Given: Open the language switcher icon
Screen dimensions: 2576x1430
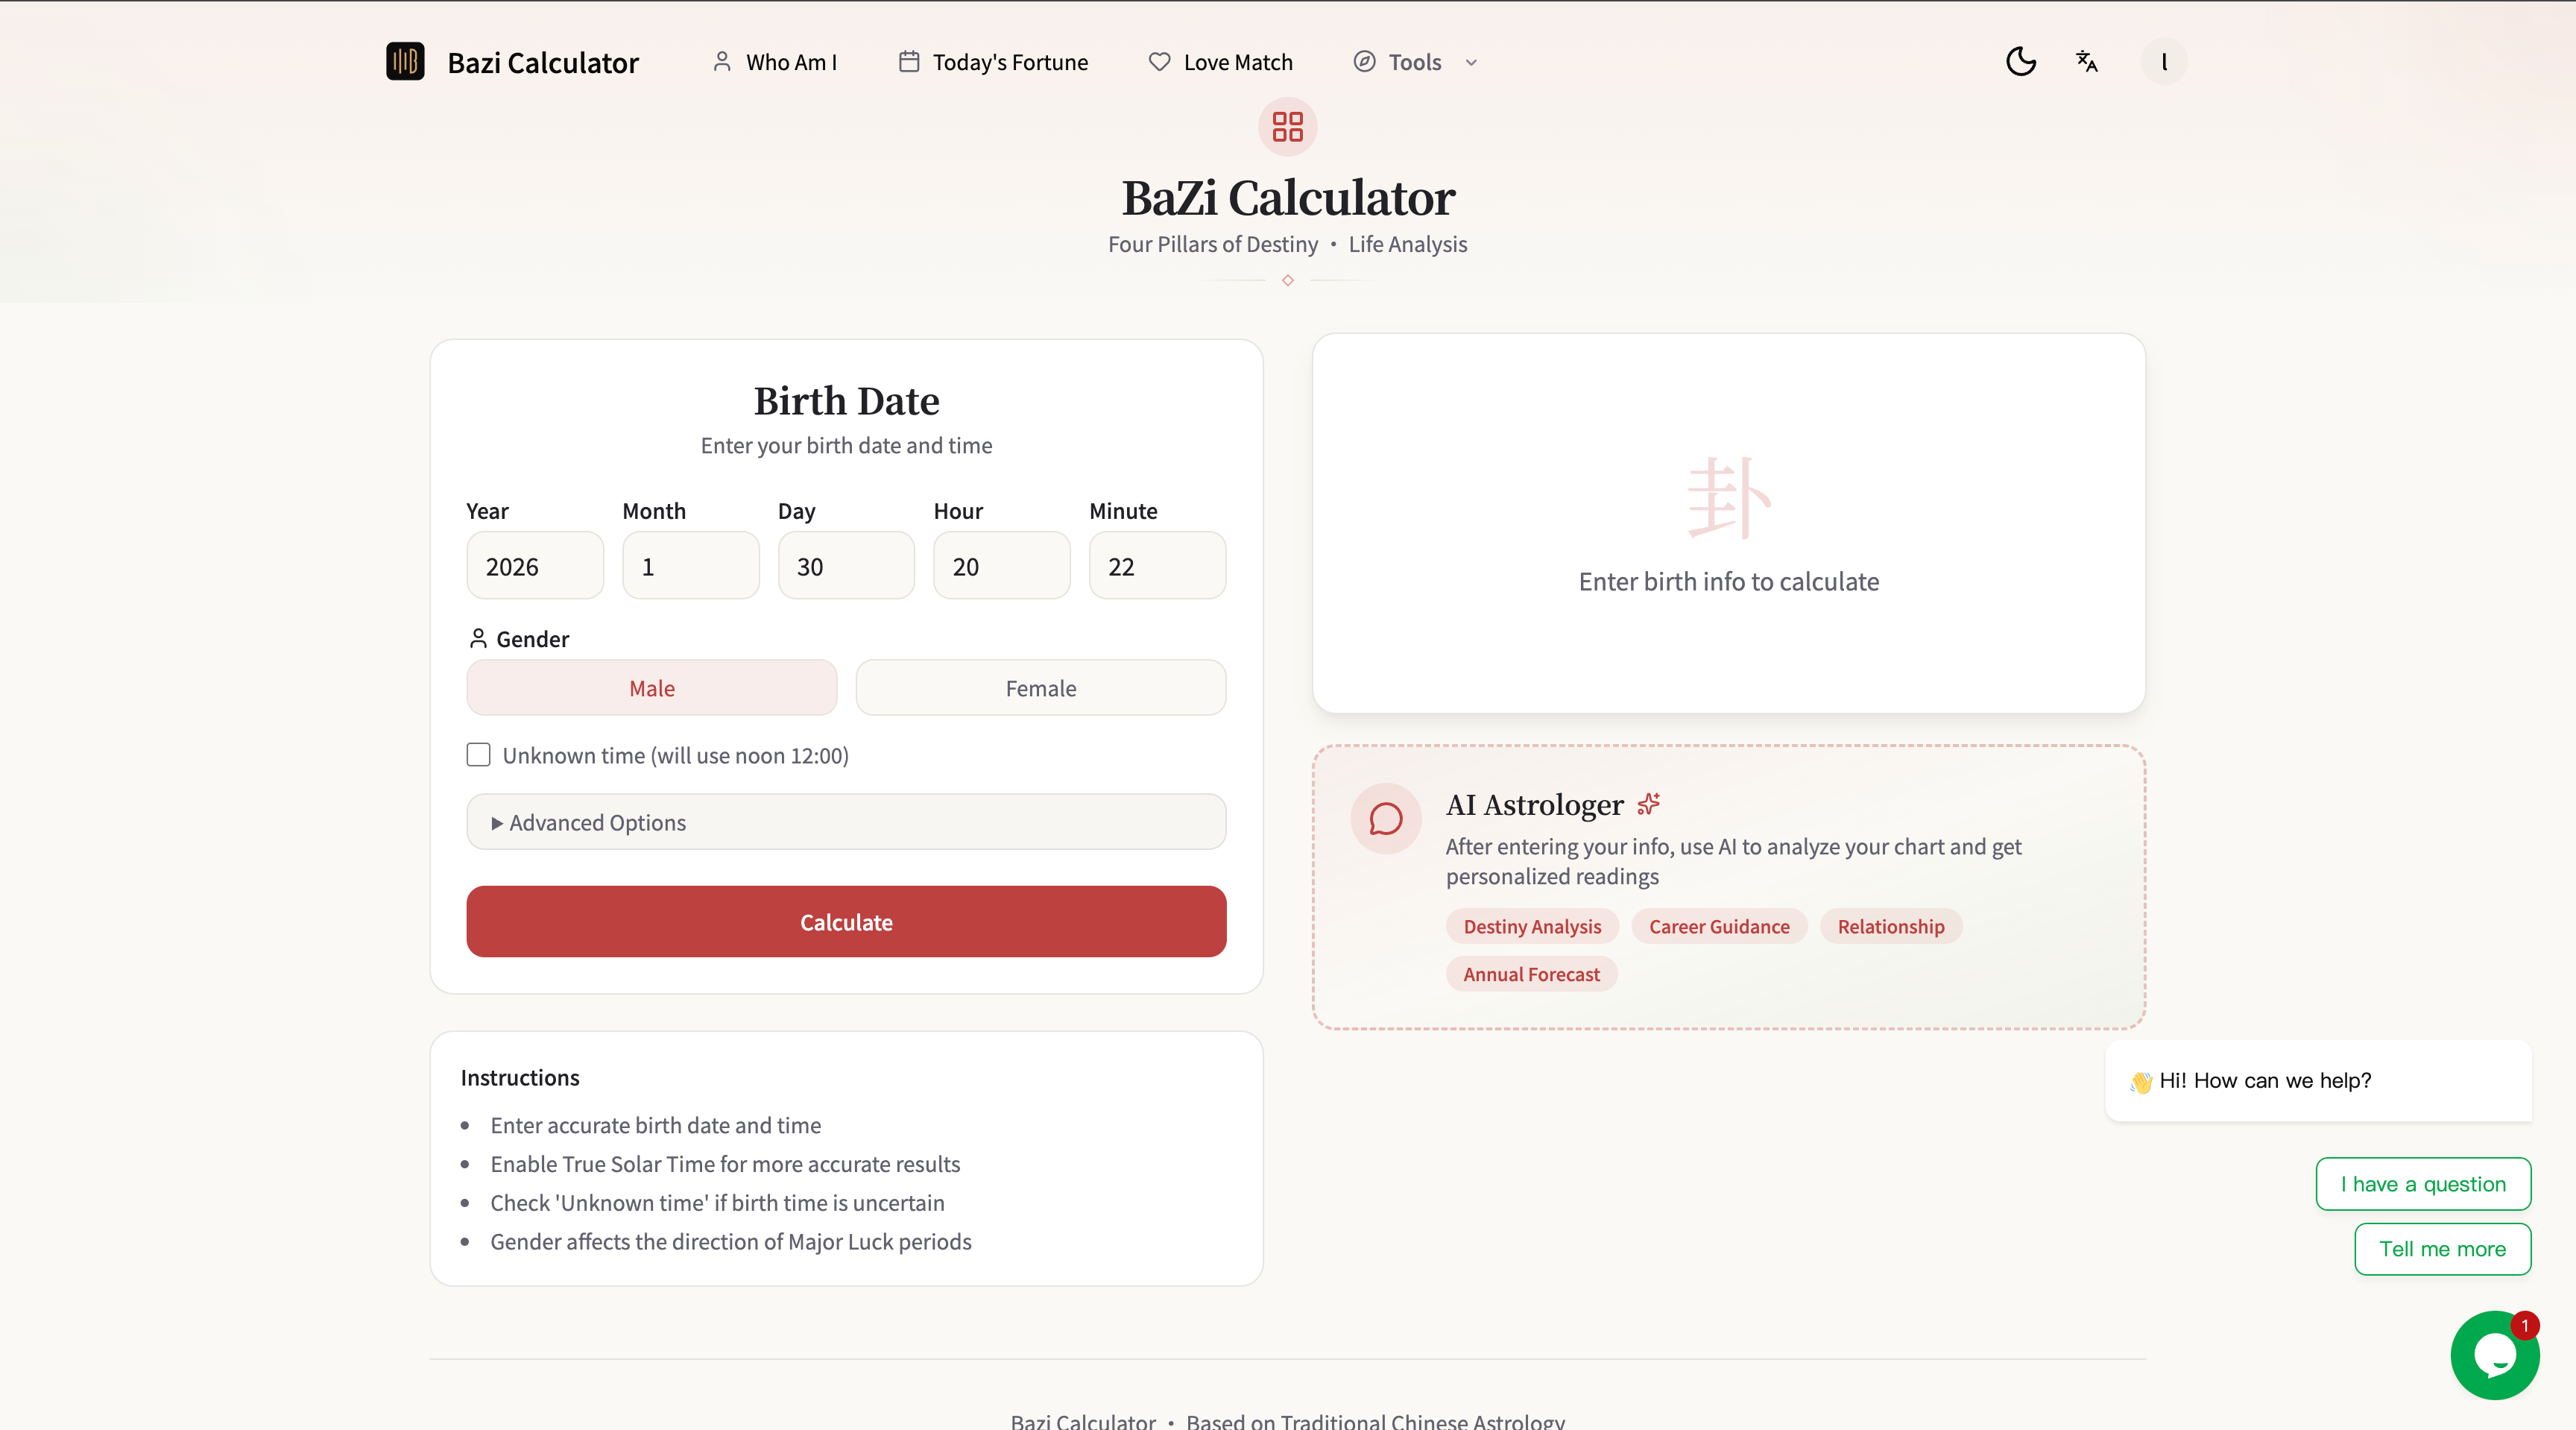Looking at the screenshot, I should tap(2086, 61).
